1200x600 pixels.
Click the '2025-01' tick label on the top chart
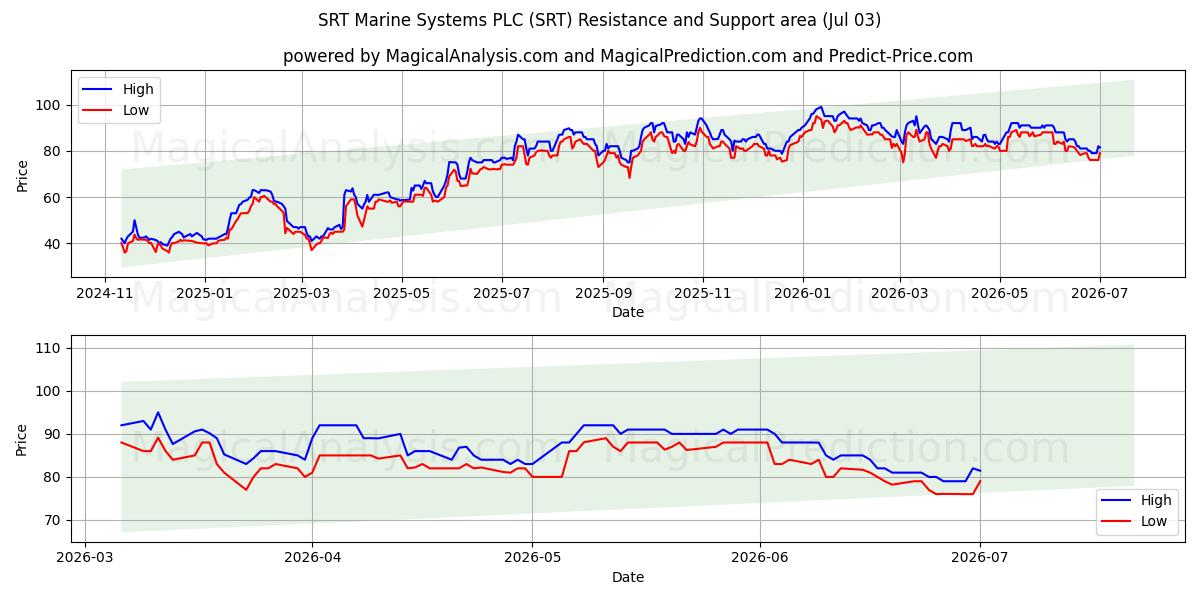click(x=205, y=294)
